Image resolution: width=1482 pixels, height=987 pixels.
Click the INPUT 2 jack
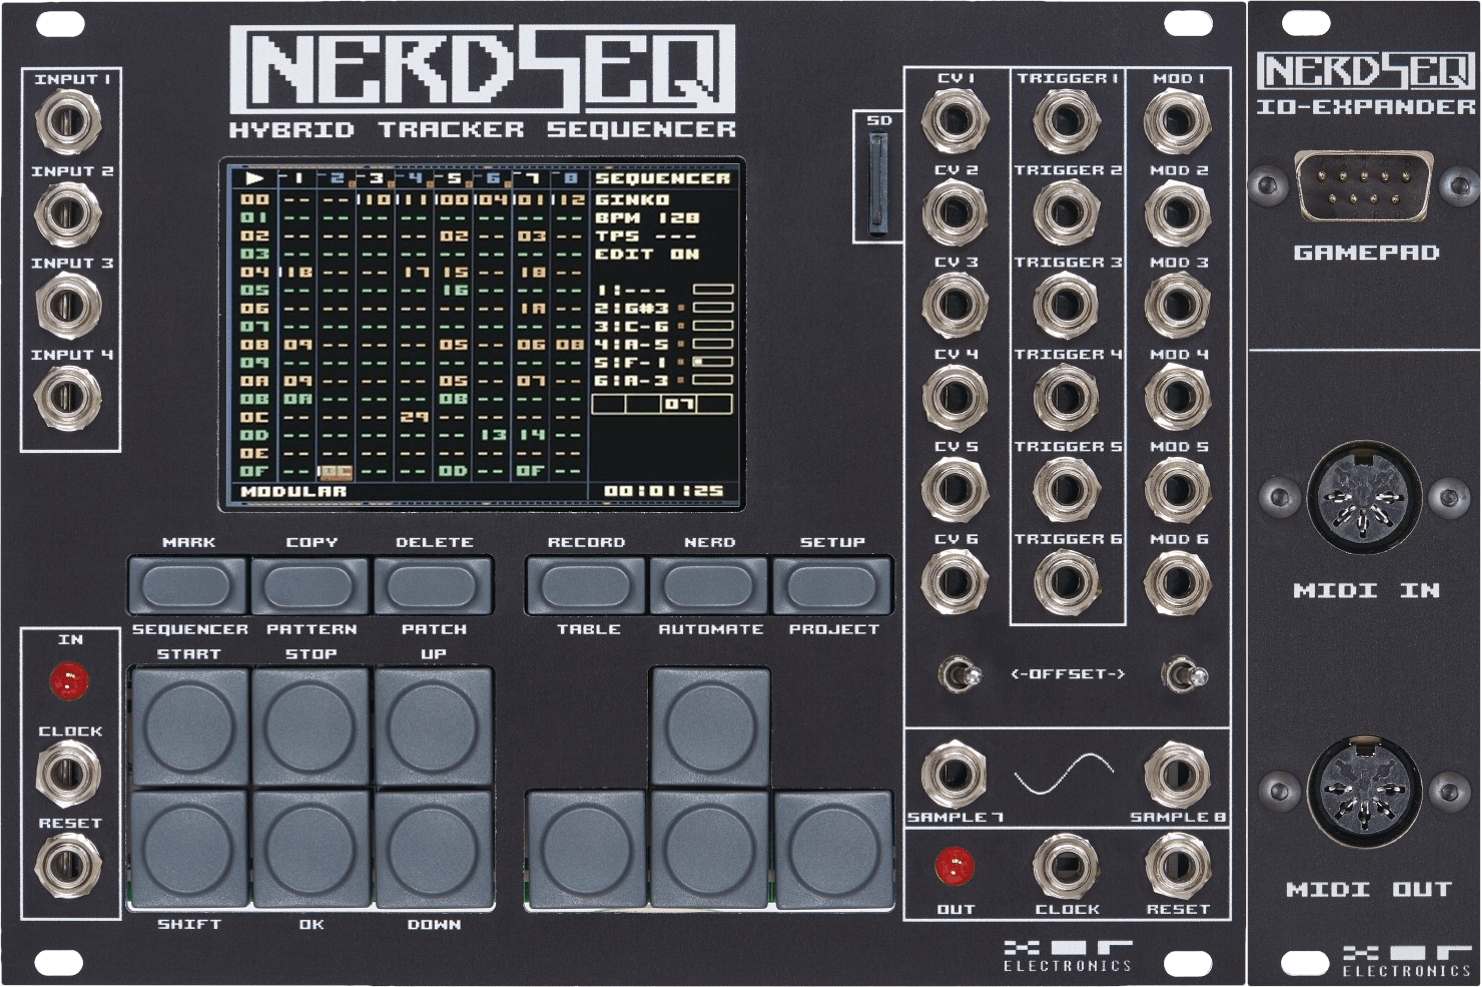pyautogui.click(x=68, y=213)
